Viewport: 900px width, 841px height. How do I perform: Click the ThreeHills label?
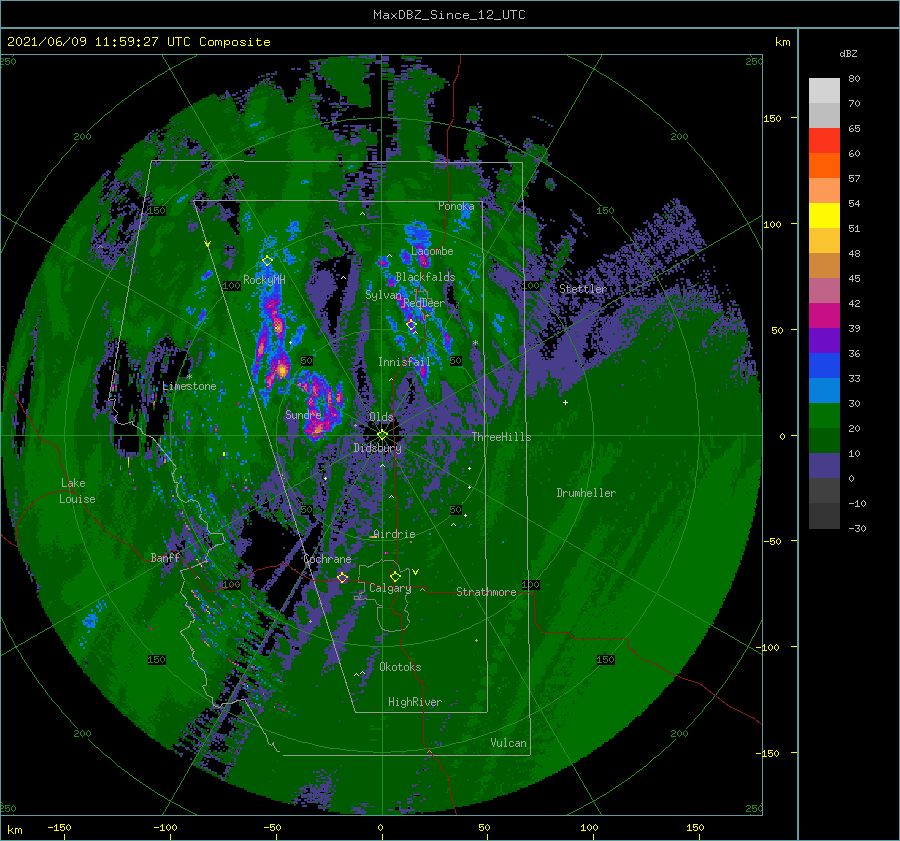(x=501, y=437)
